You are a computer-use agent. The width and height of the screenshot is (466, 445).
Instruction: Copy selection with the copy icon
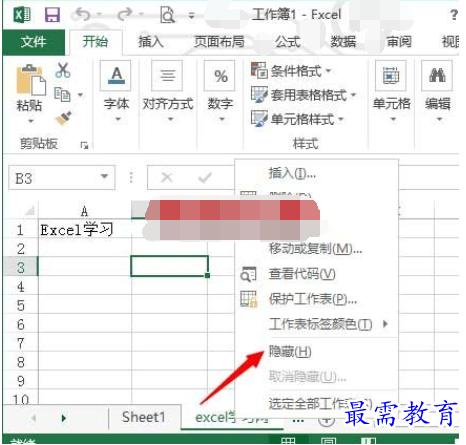click(x=62, y=94)
